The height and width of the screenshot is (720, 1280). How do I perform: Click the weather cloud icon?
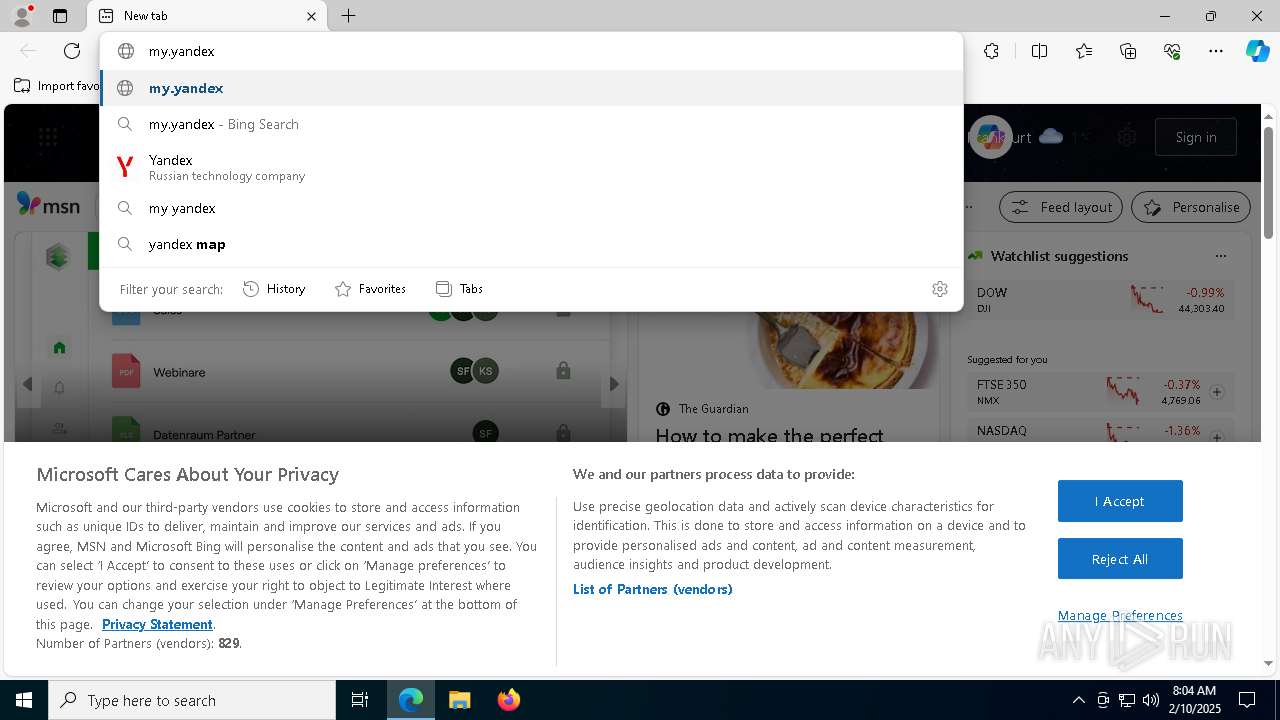[1051, 136]
